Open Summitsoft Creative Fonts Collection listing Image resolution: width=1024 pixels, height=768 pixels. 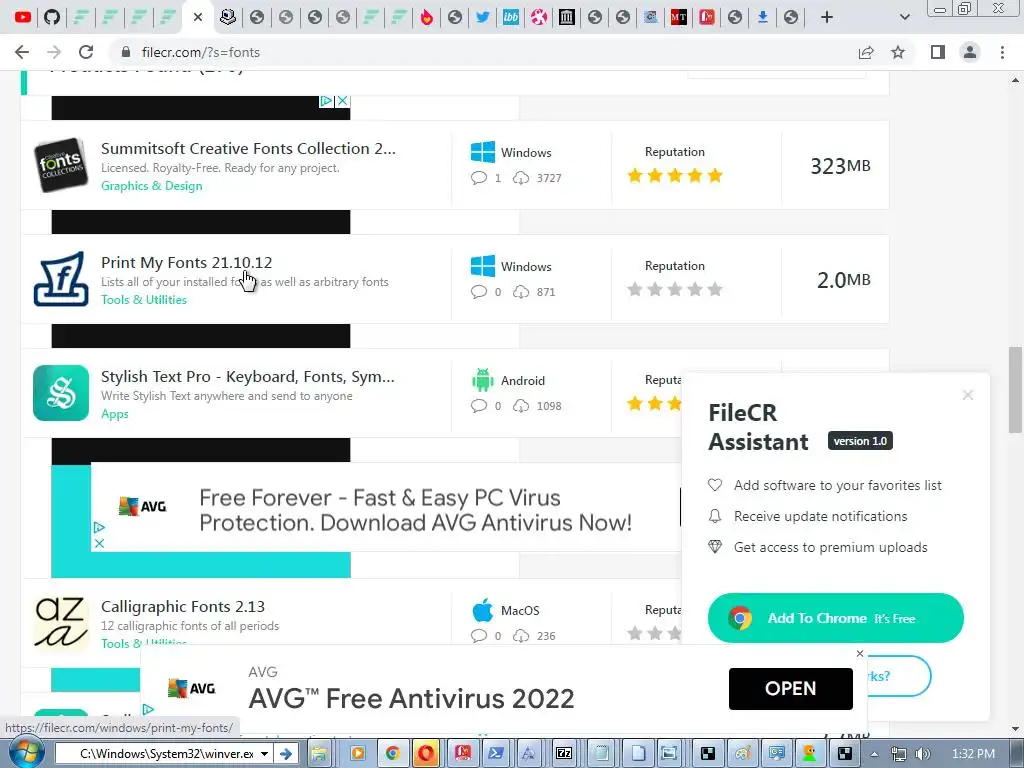click(x=248, y=149)
